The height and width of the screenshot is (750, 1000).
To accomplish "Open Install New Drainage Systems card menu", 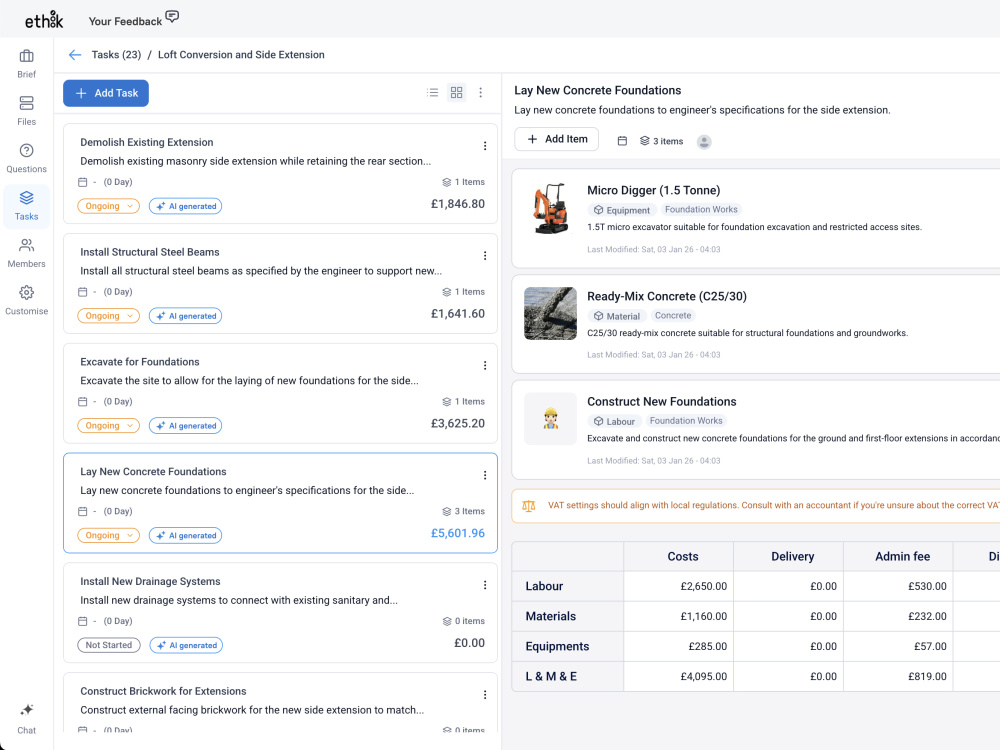I will 485,585.
